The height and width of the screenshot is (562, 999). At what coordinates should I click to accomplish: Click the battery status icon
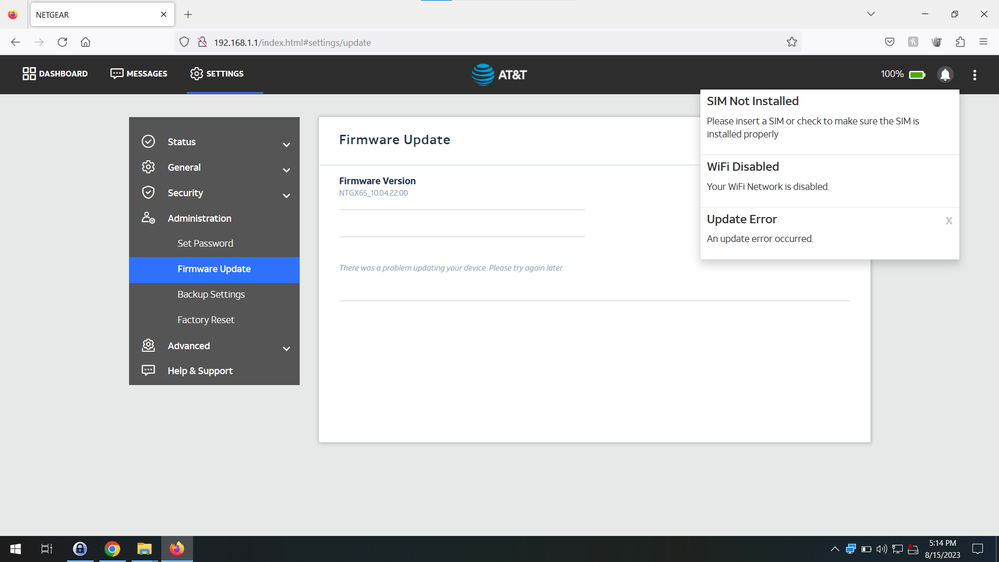click(x=917, y=75)
